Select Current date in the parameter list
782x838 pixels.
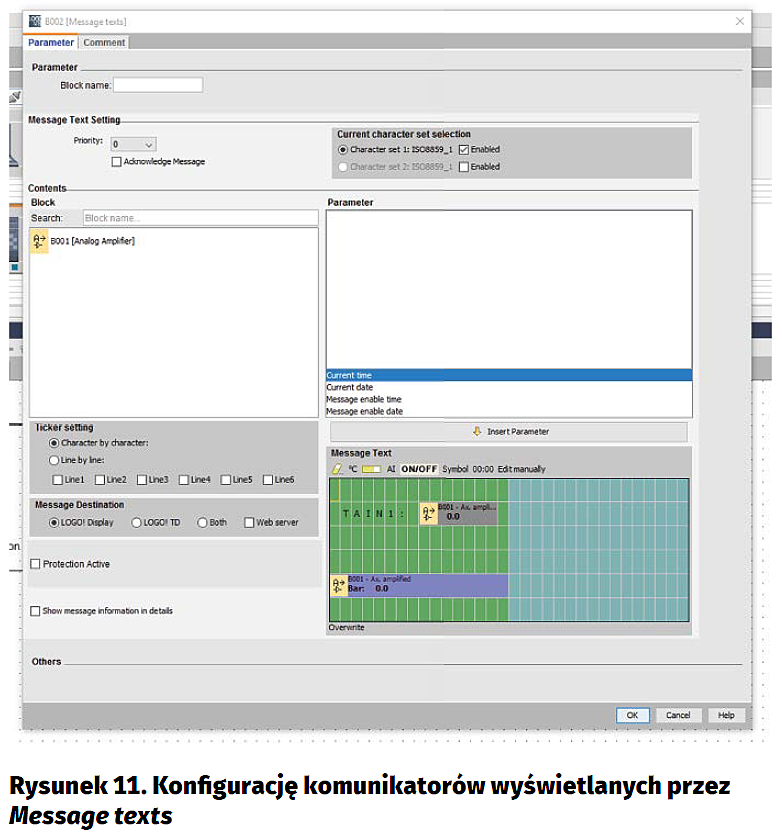(349, 387)
